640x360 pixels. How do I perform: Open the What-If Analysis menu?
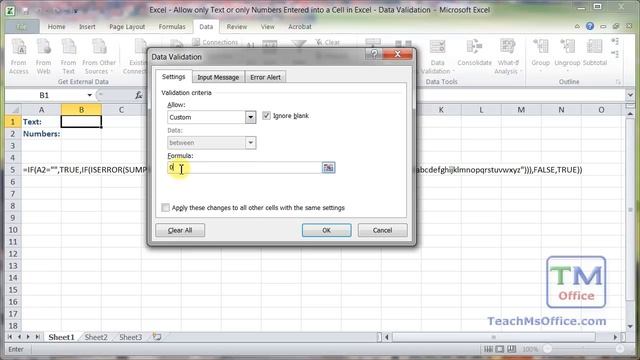coord(507,56)
